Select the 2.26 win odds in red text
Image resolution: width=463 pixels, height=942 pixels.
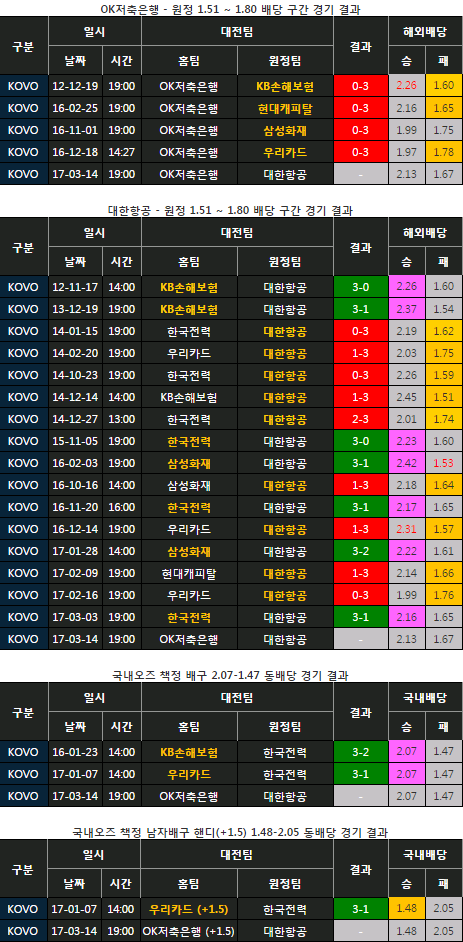[407, 86]
